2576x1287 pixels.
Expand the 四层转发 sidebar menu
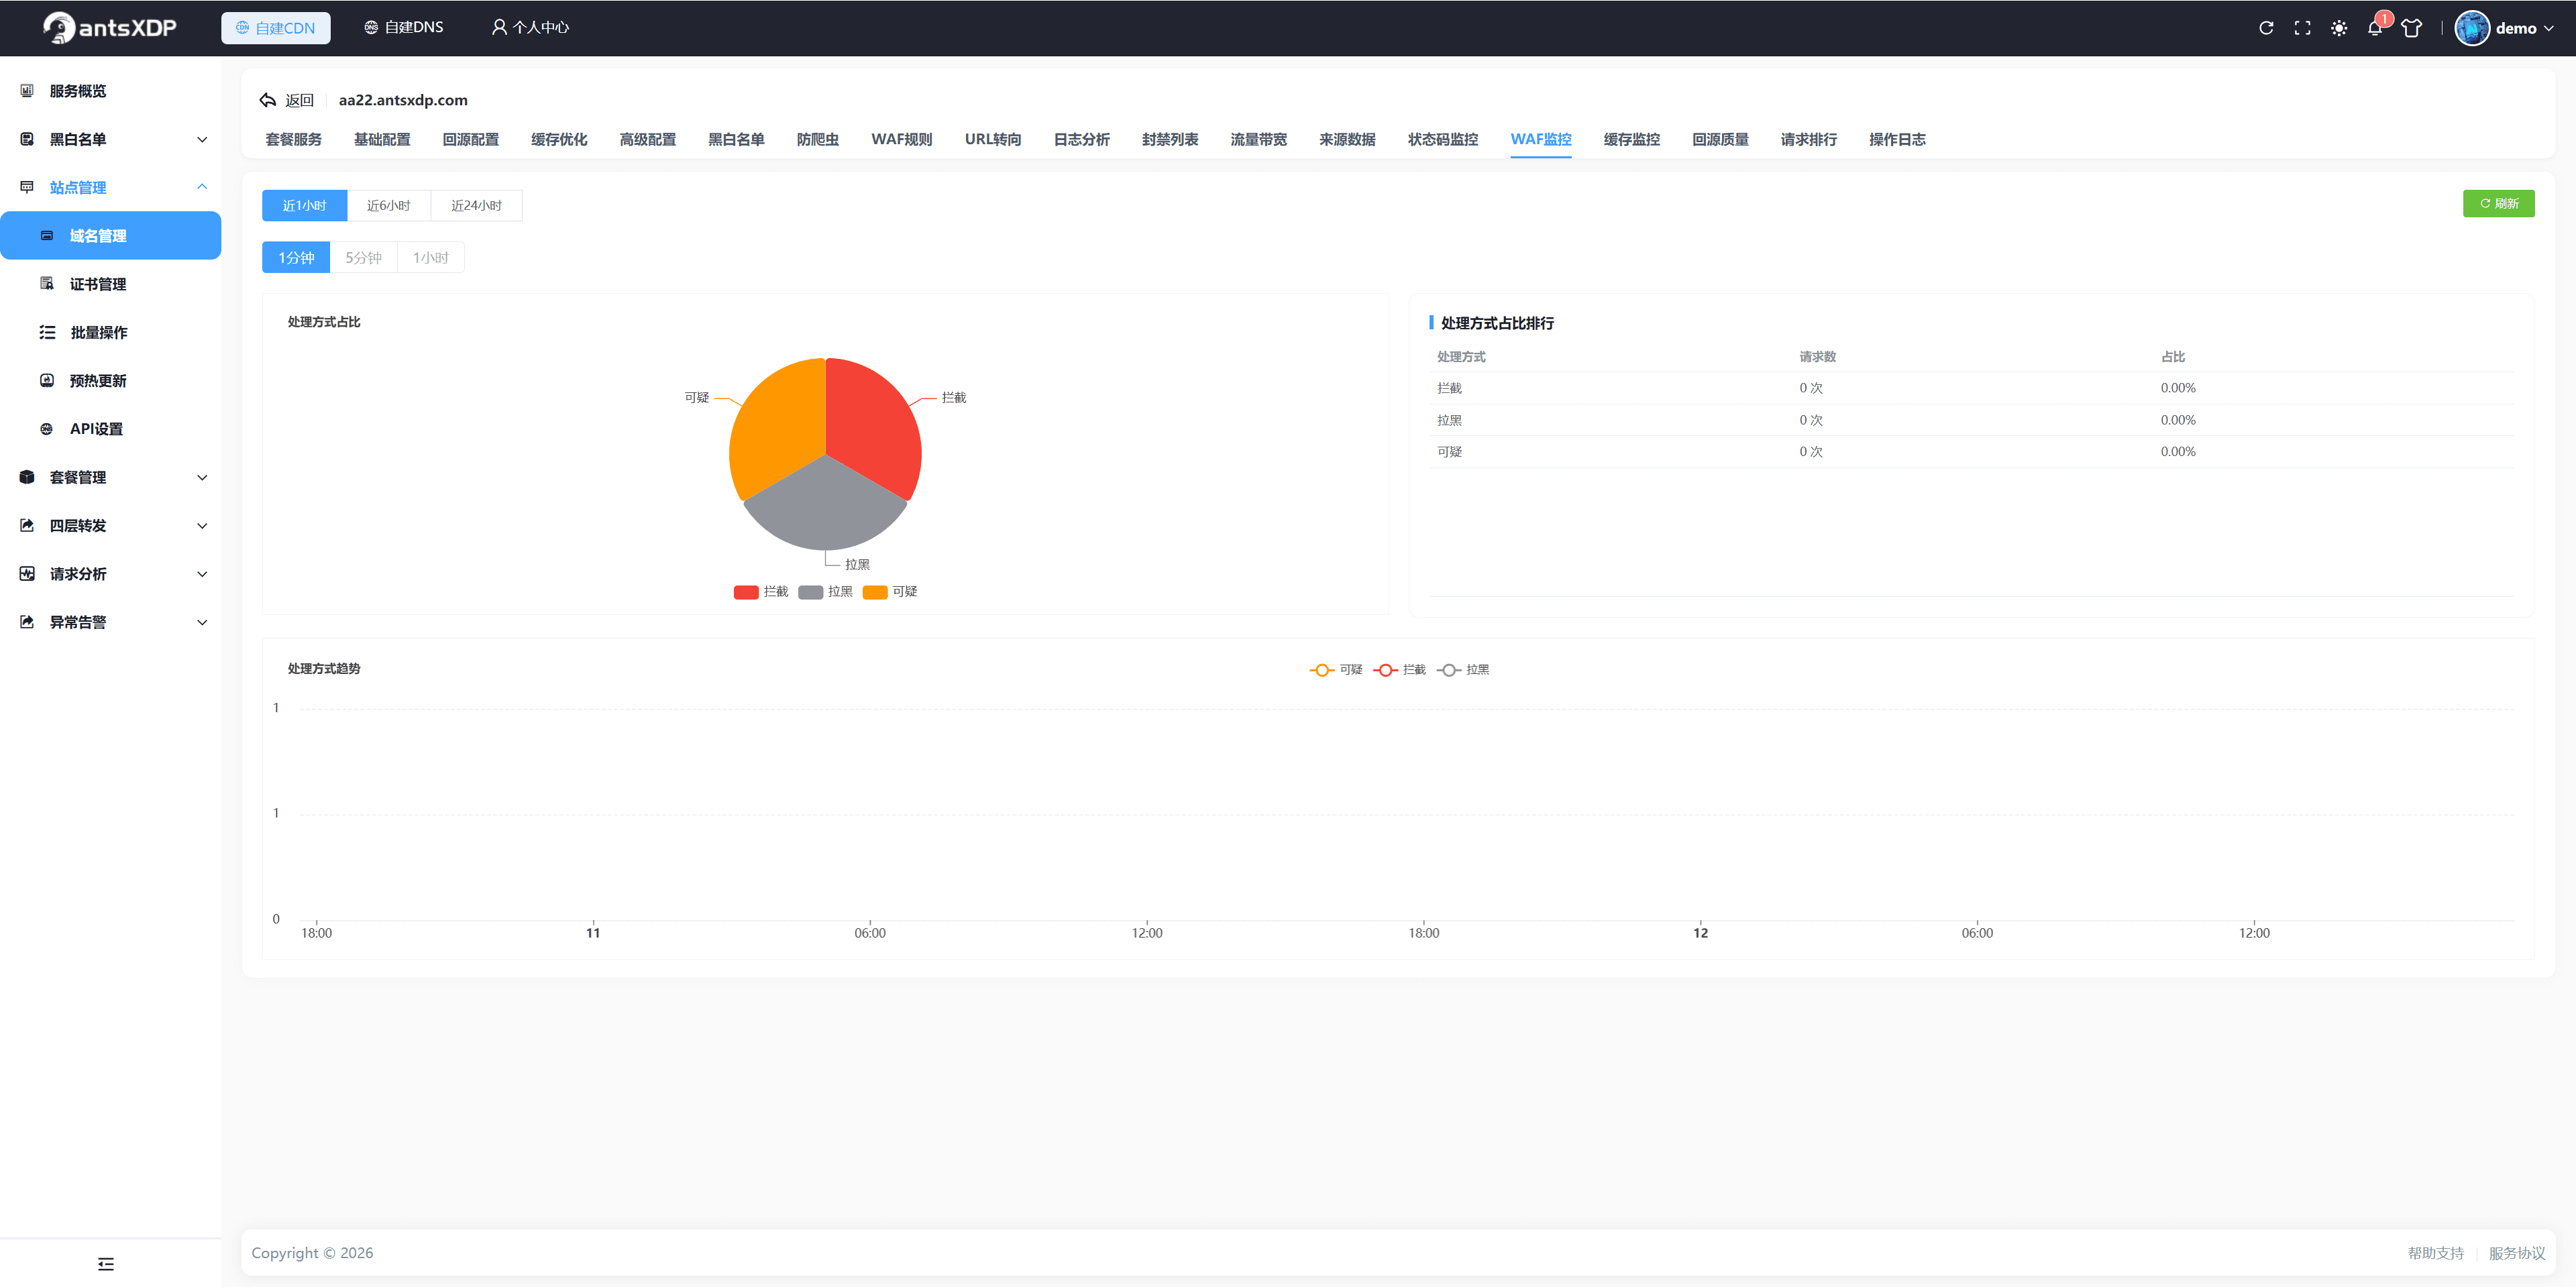point(110,525)
